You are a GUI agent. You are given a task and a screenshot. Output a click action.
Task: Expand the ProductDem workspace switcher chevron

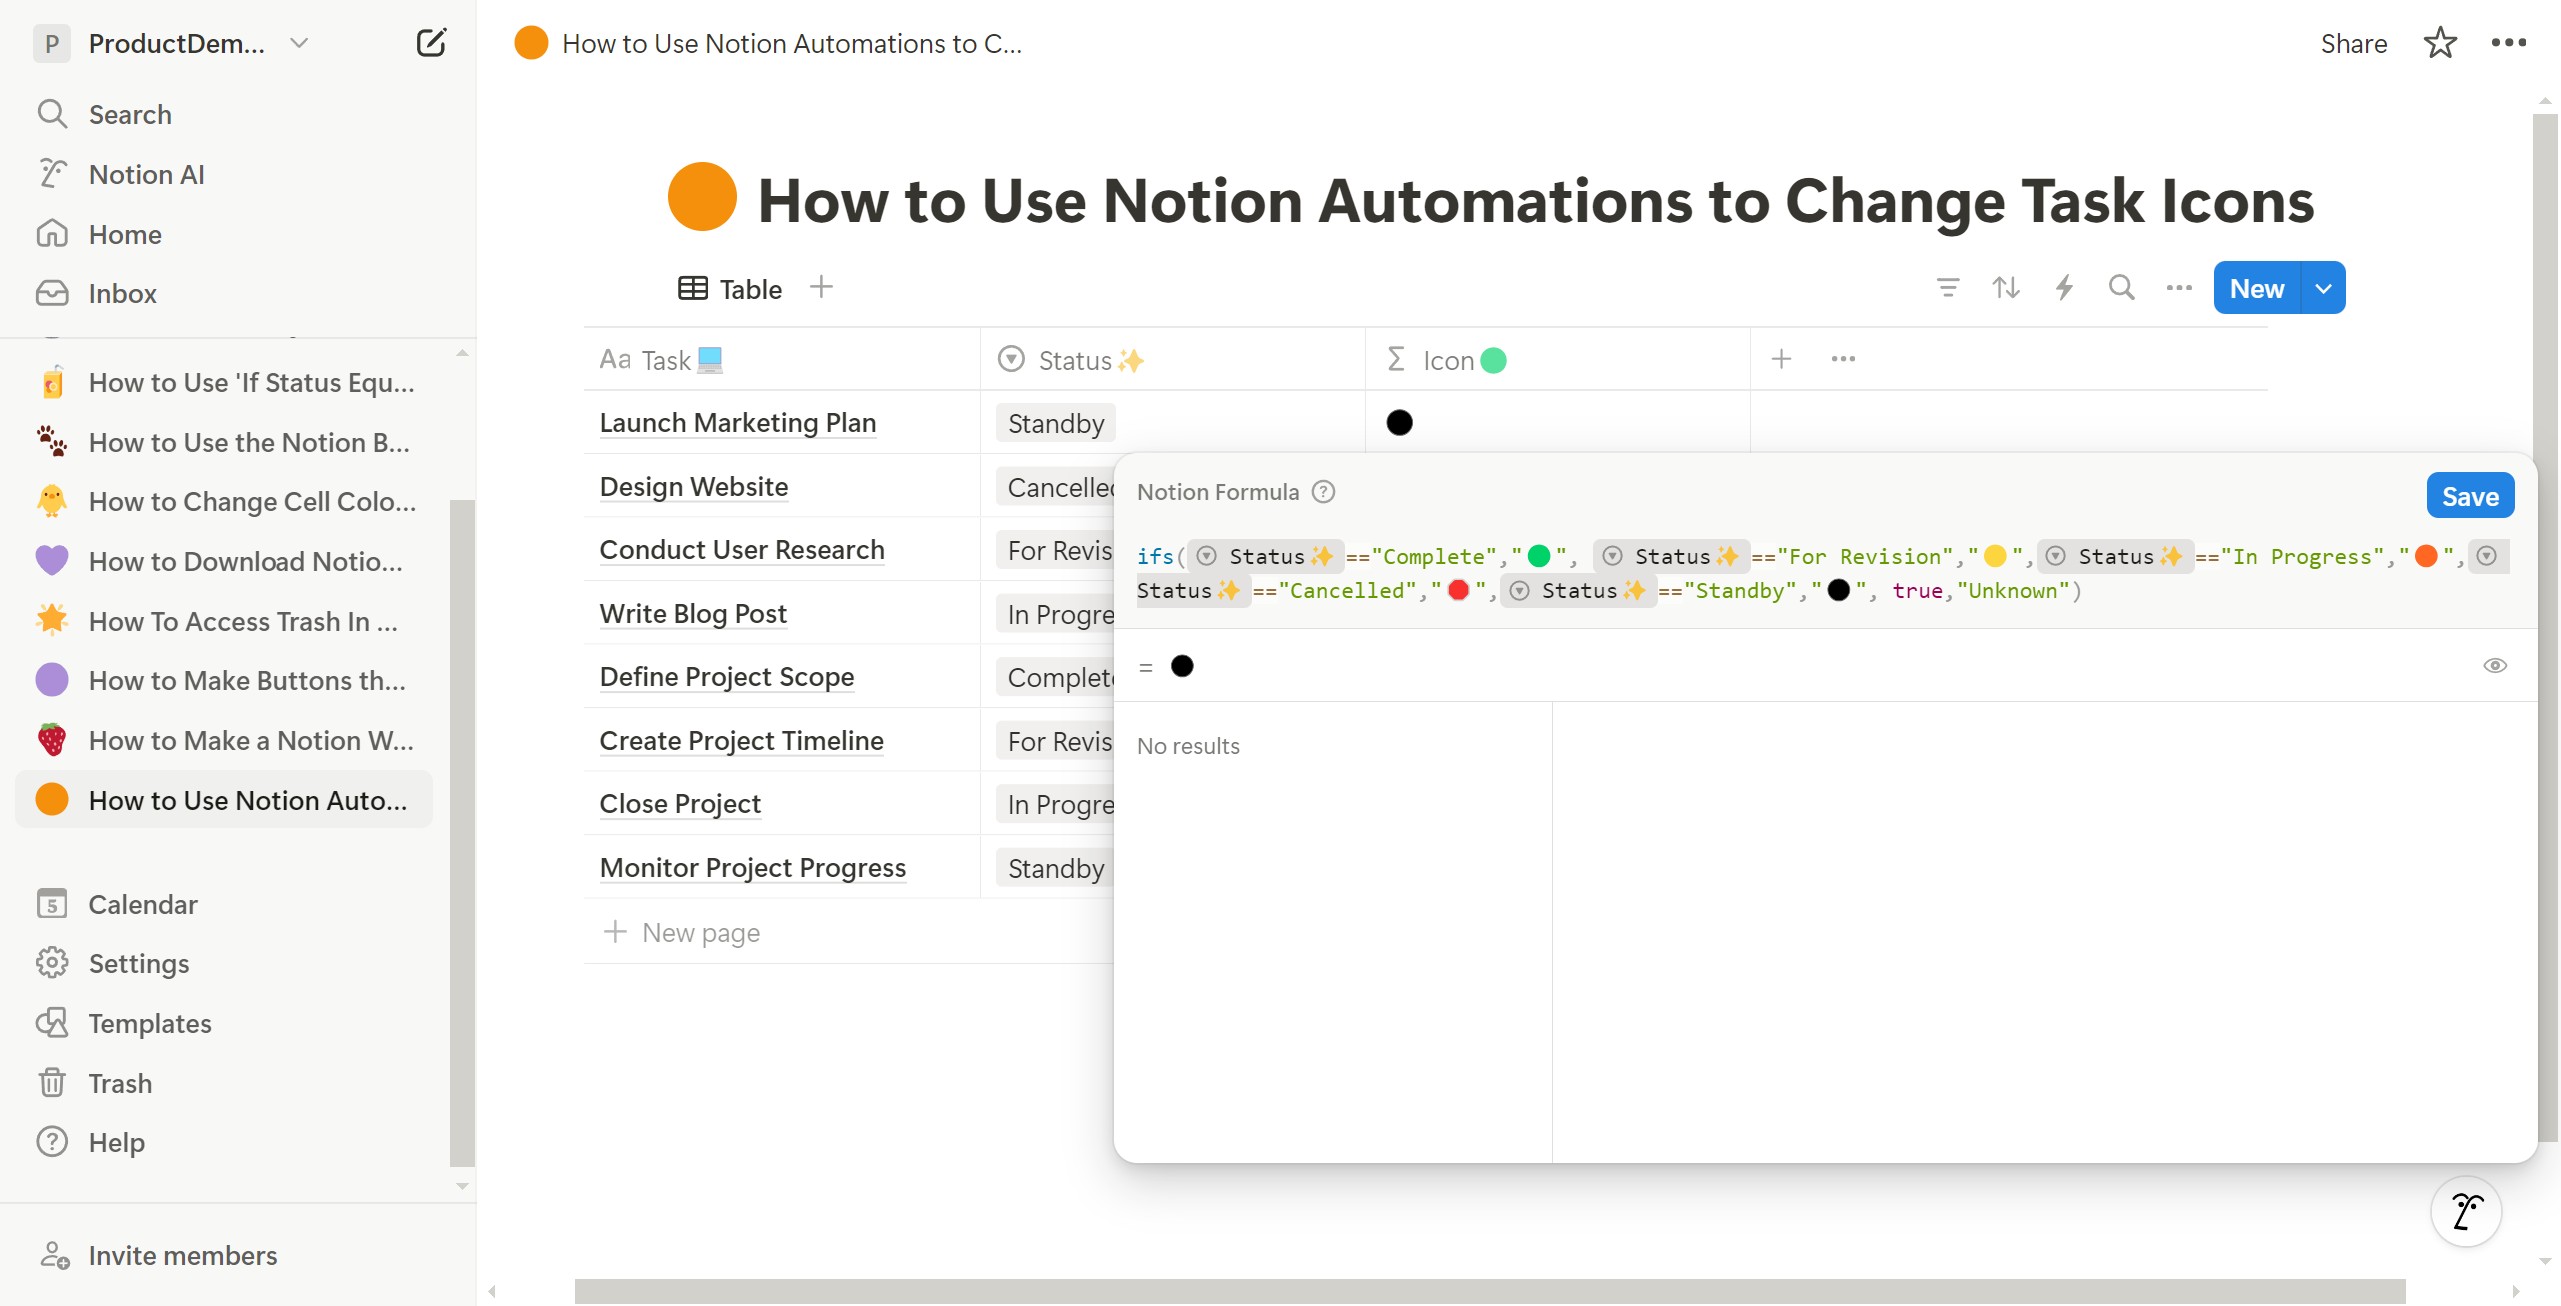(298, 43)
